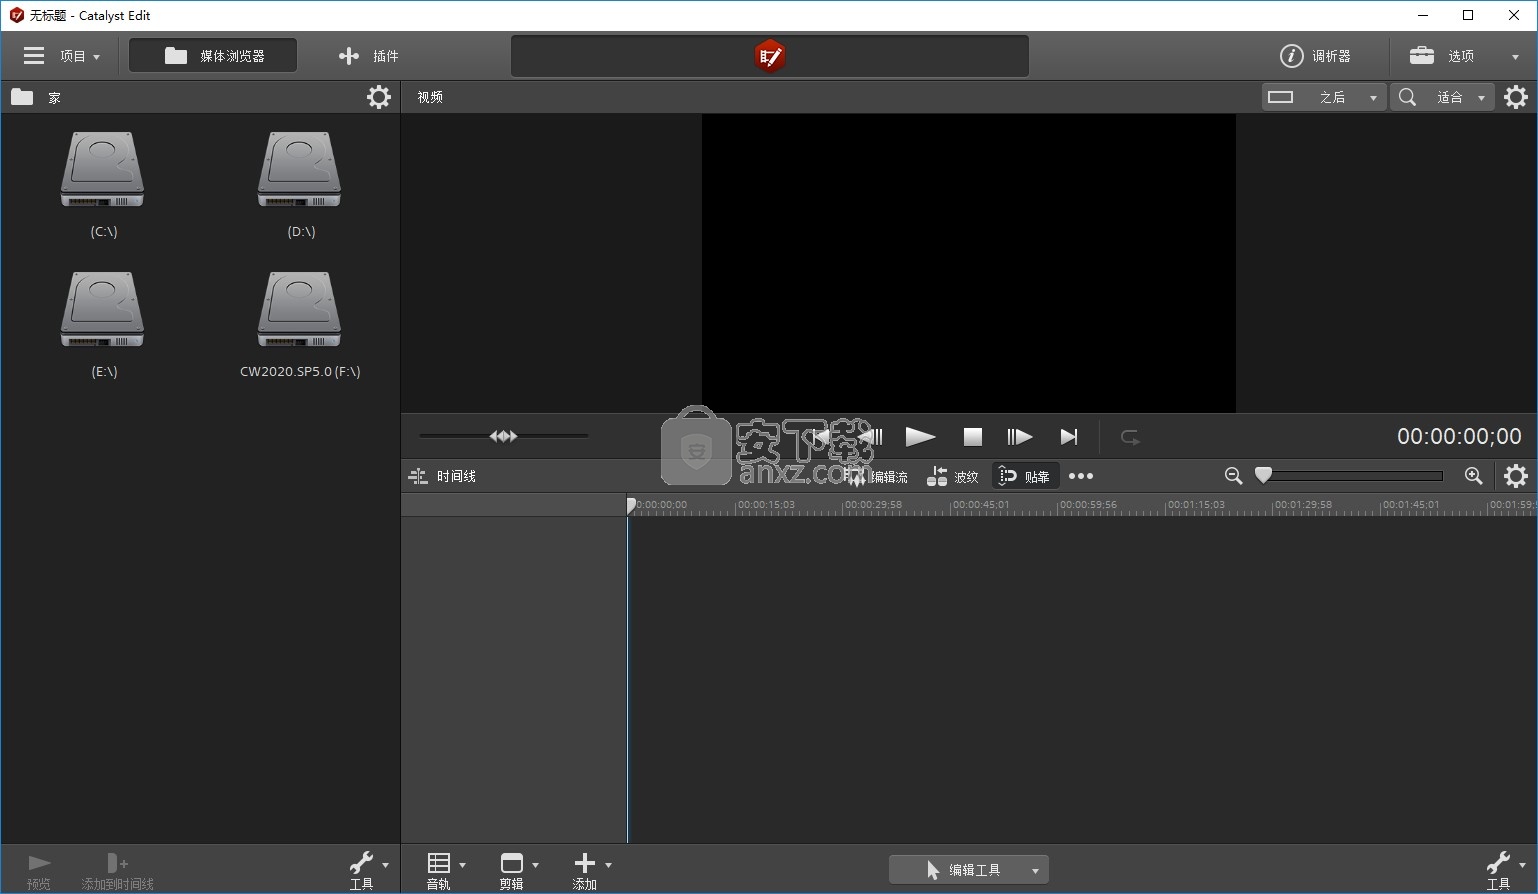Stop playback
The image size is (1538, 894).
pyautogui.click(x=973, y=437)
